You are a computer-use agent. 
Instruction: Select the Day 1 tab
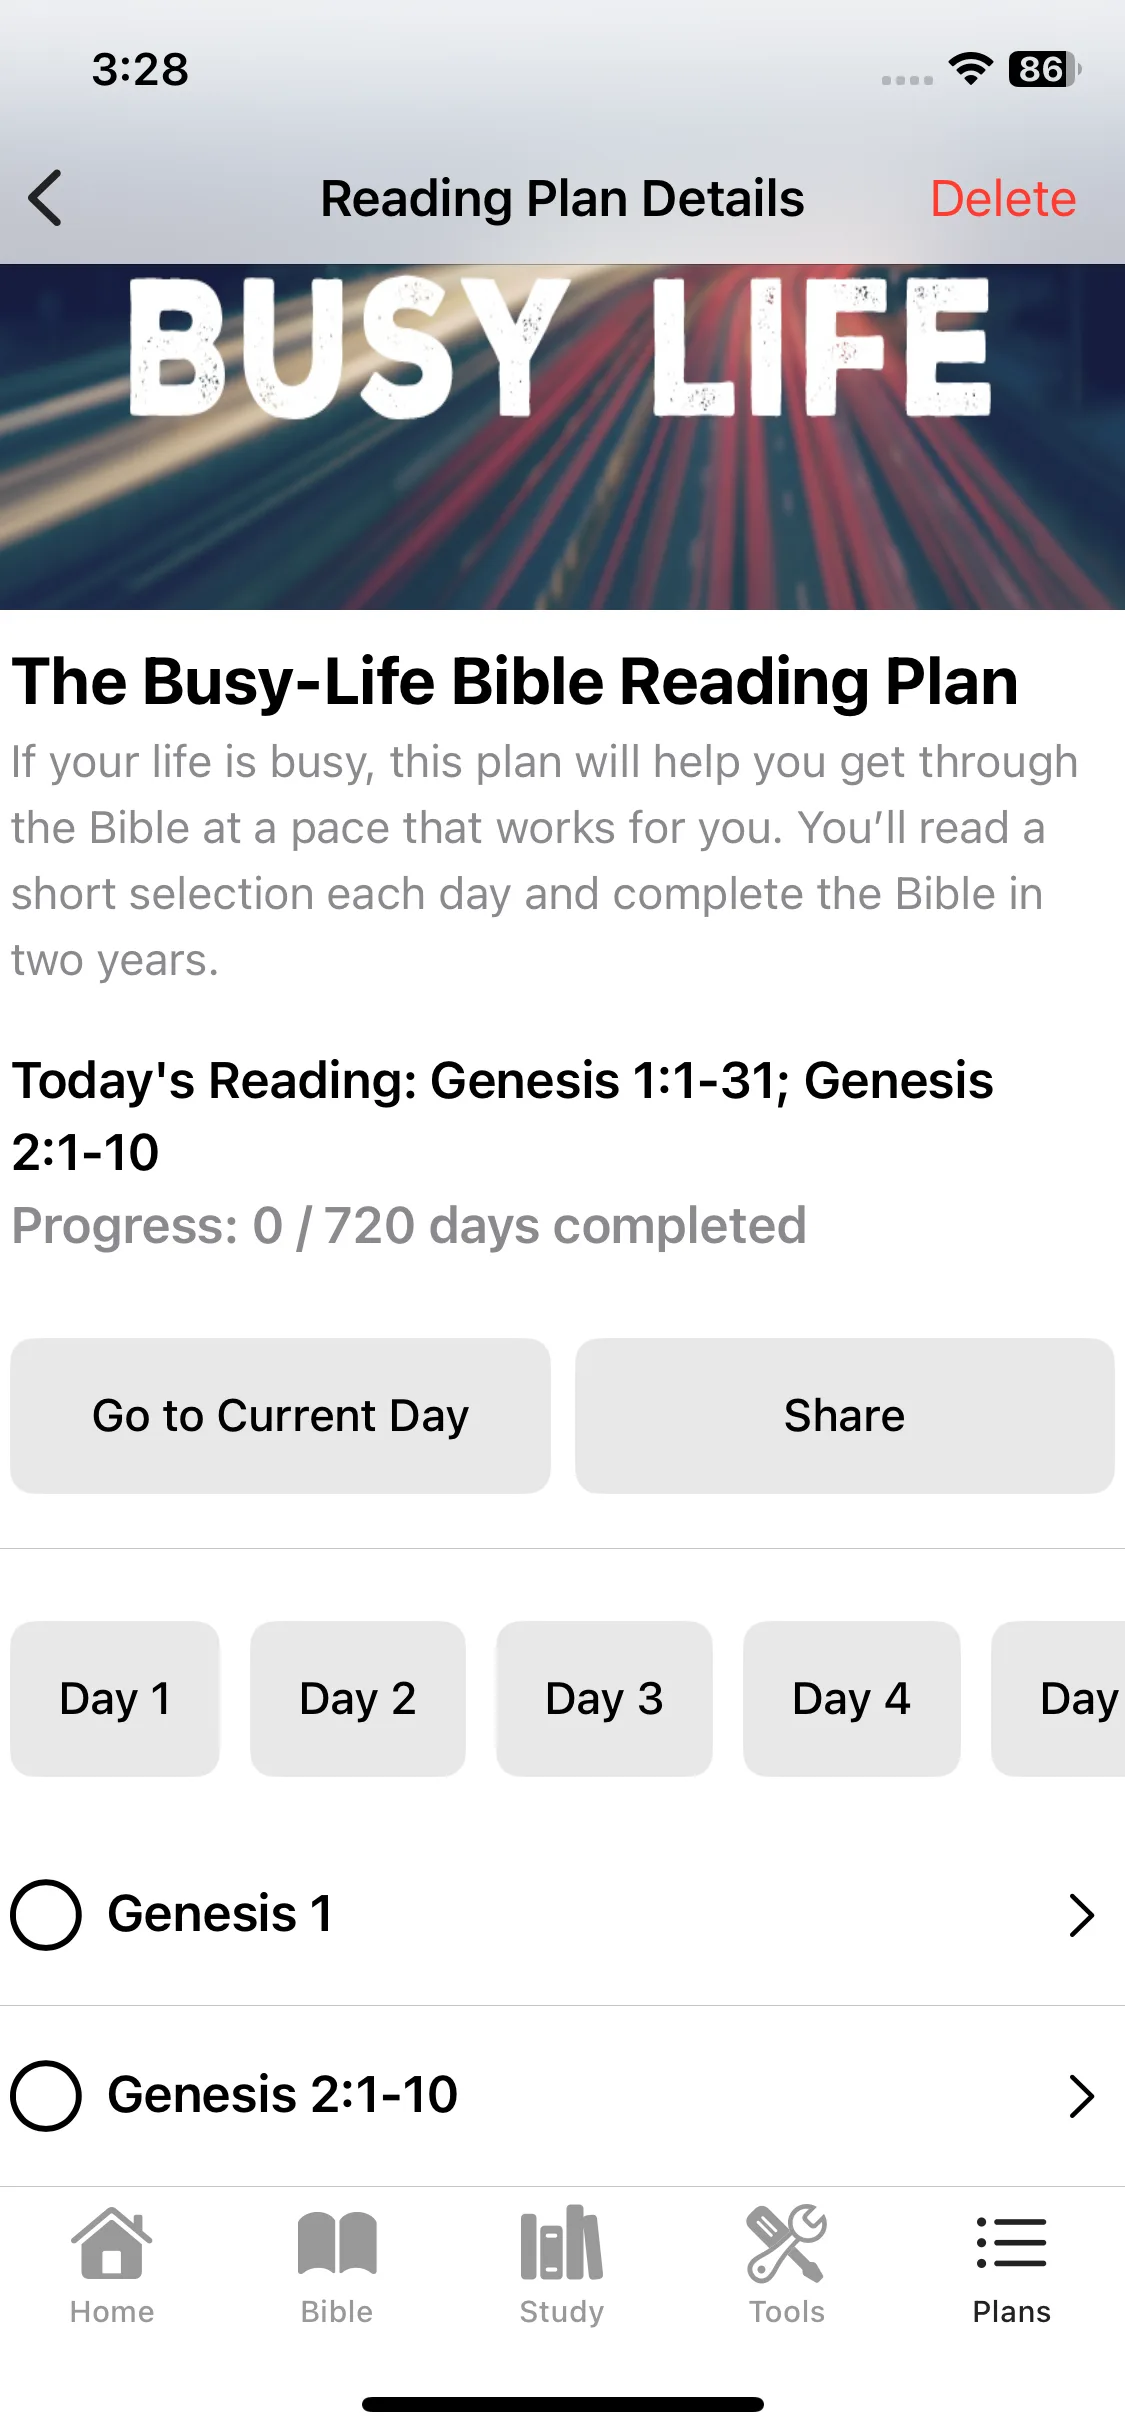pos(115,1698)
